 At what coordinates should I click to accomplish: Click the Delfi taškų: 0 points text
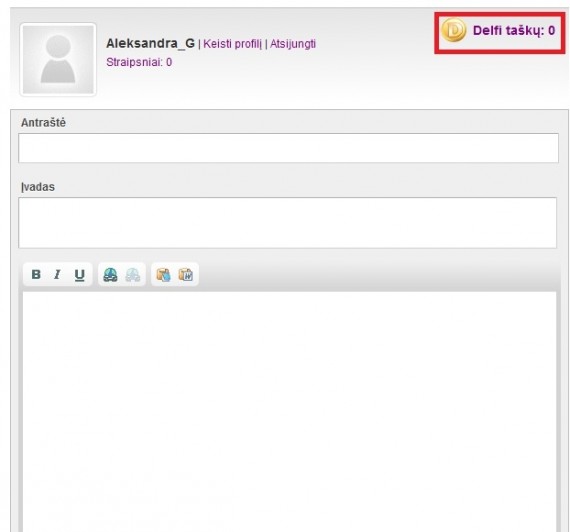point(514,31)
